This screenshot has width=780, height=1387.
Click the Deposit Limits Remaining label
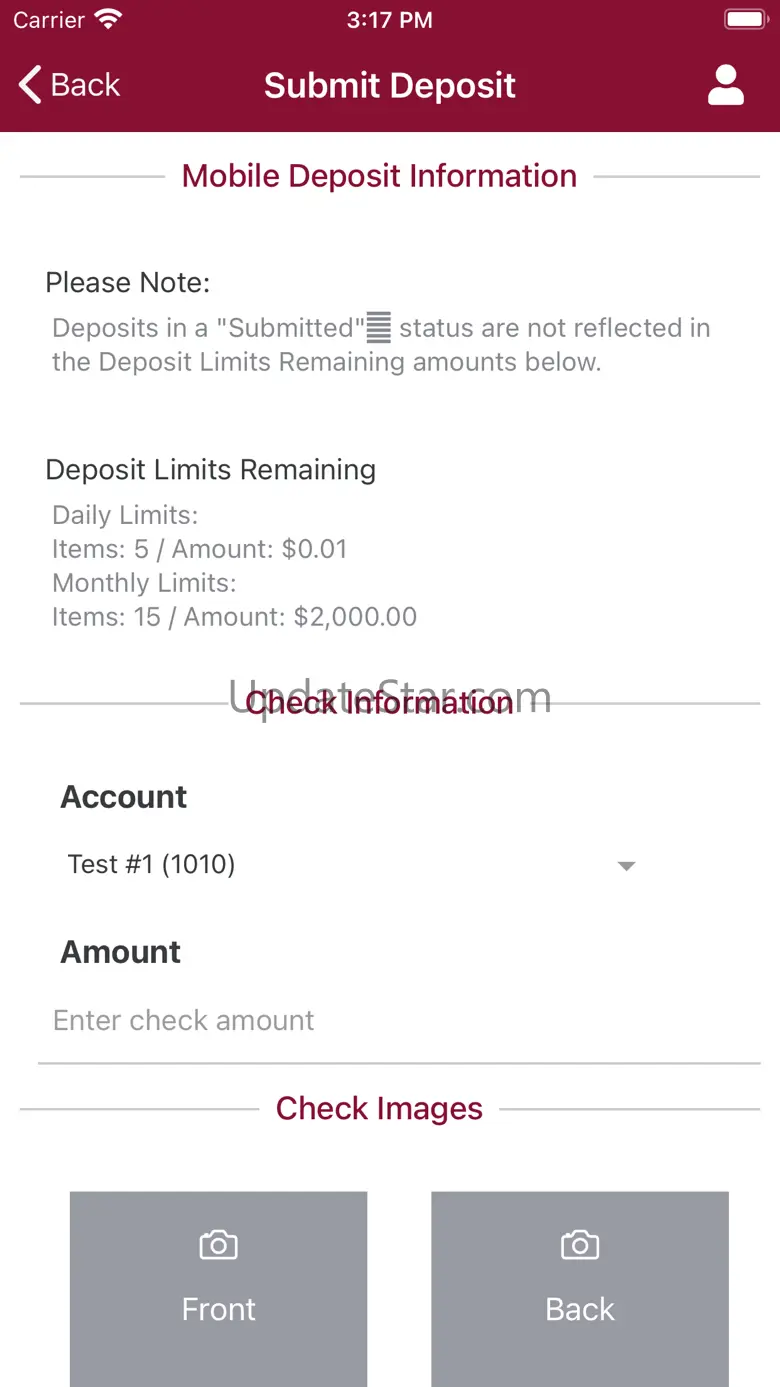coord(211,470)
